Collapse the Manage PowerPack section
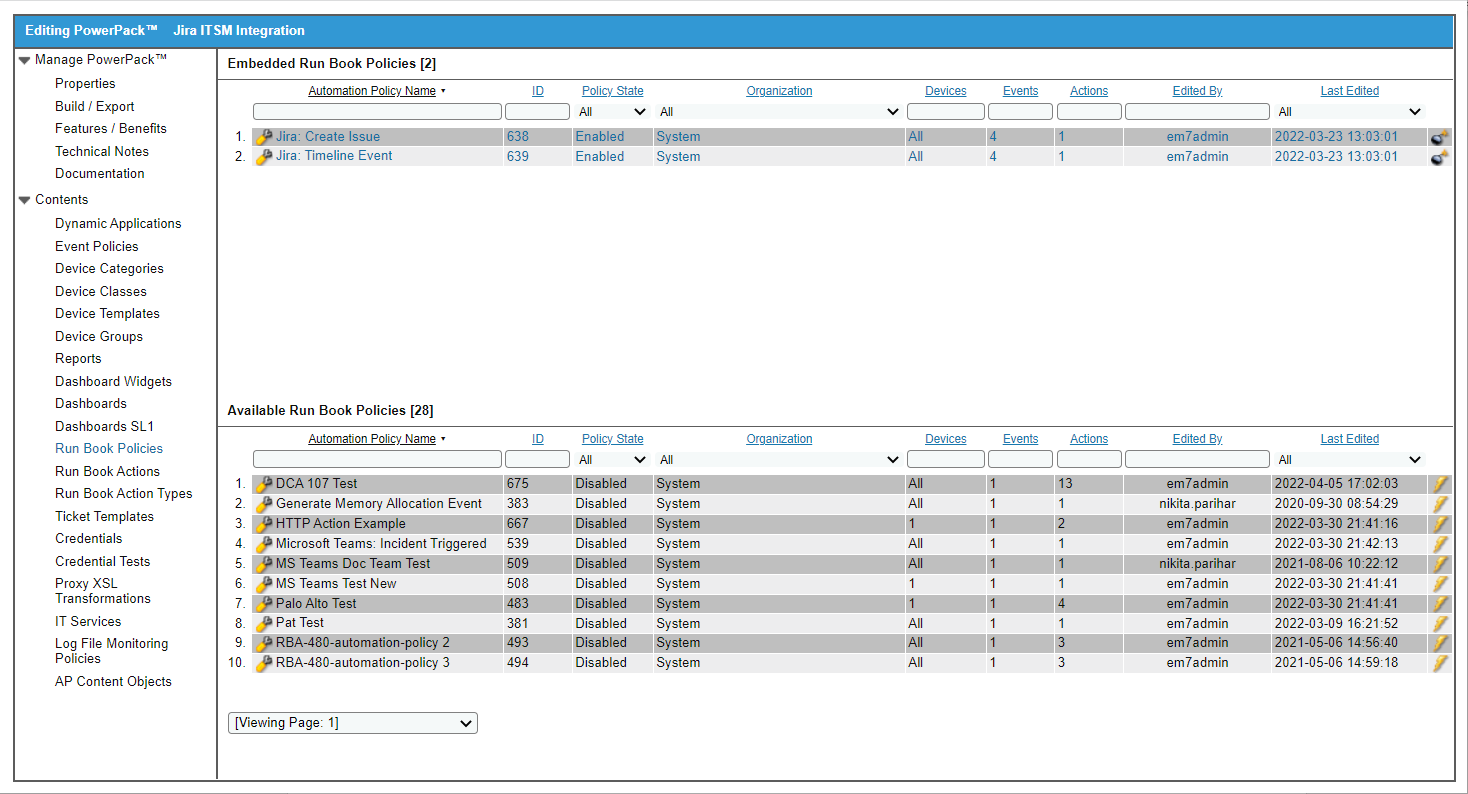Screen dimensions: 1468x794 (25, 60)
